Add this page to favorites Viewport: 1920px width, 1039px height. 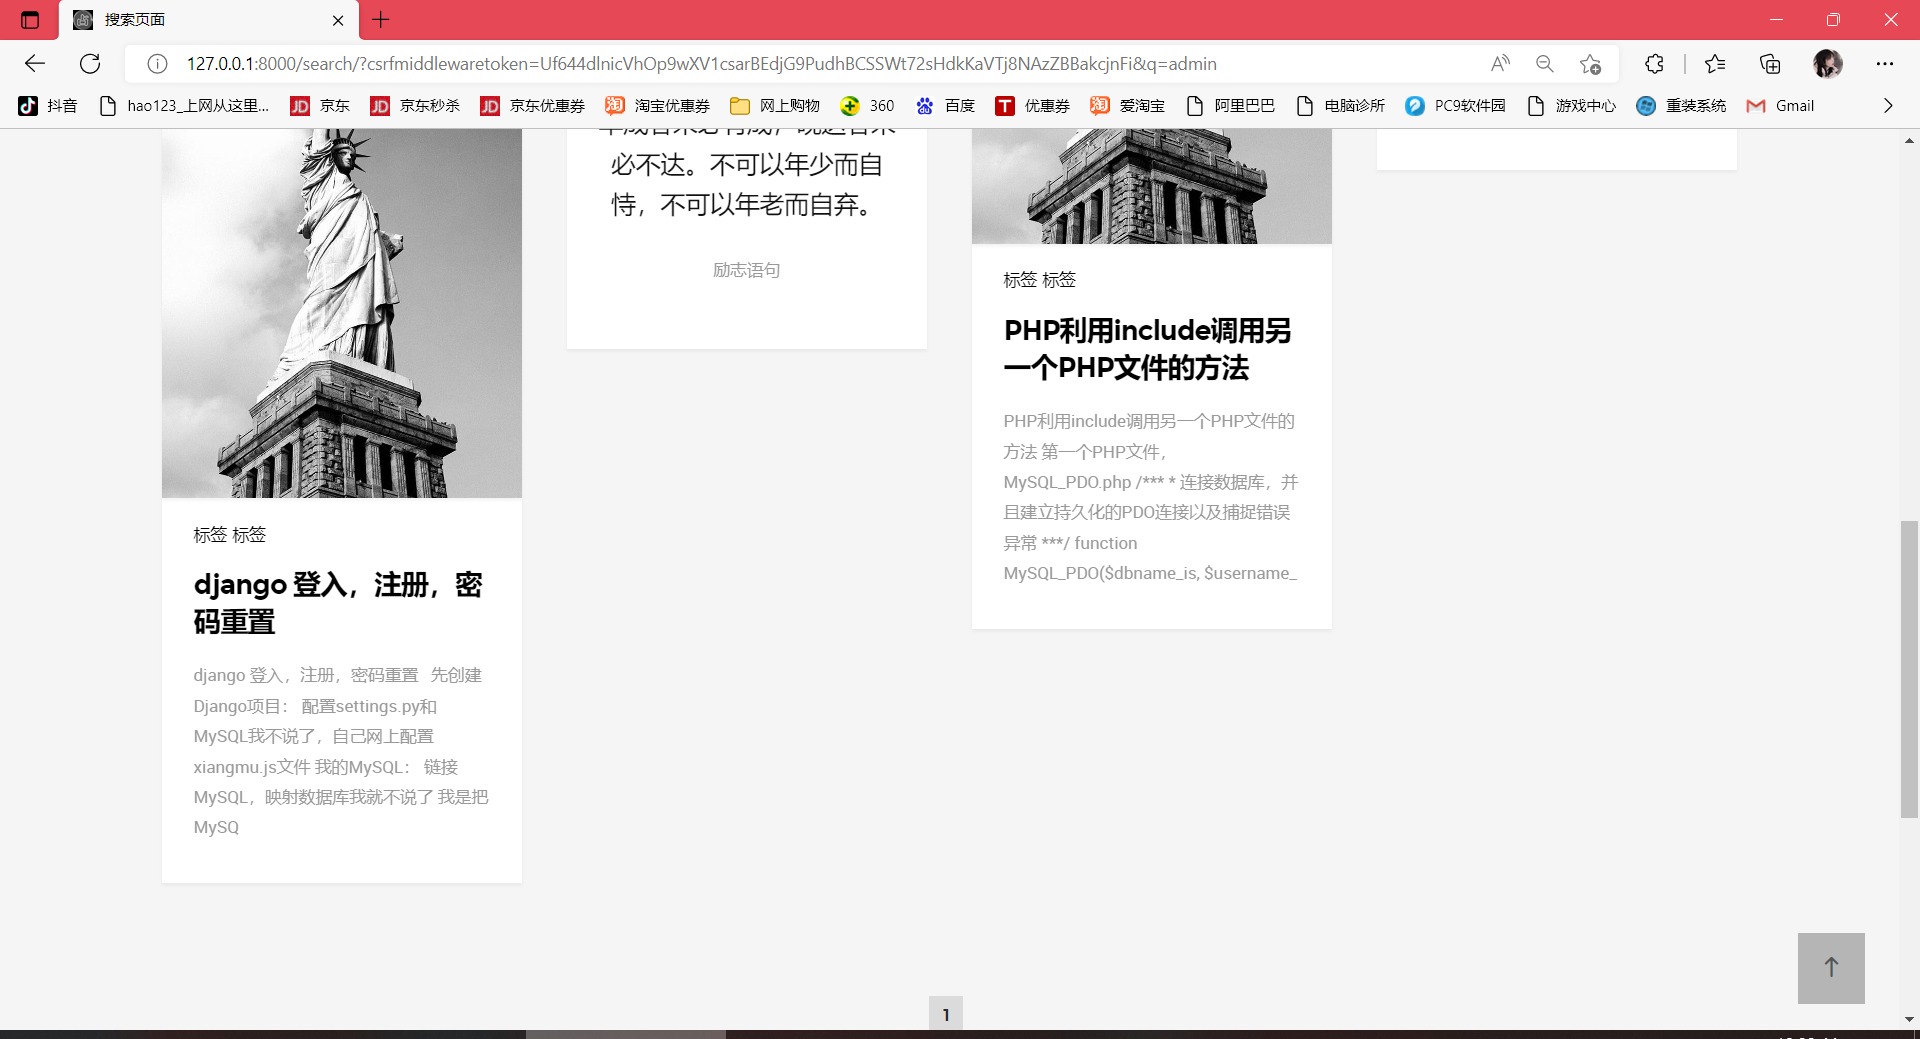[1590, 64]
